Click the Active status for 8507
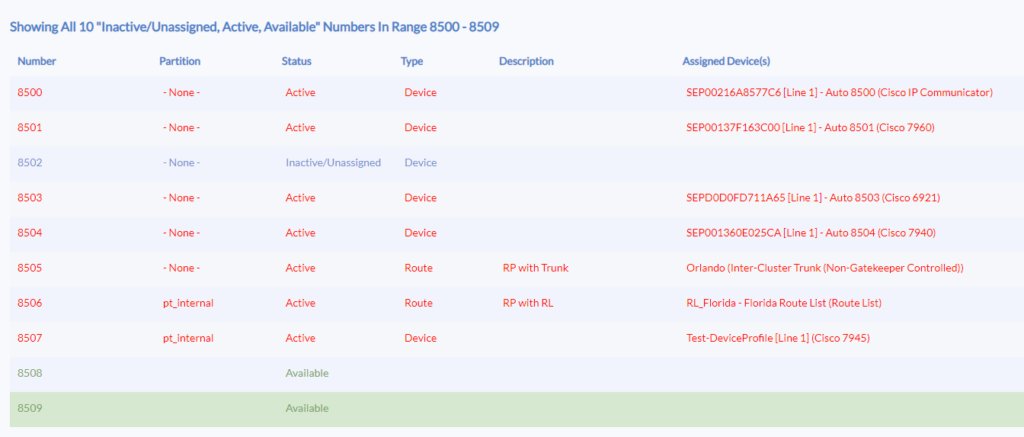The height and width of the screenshot is (437, 1024). click(x=300, y=338)
